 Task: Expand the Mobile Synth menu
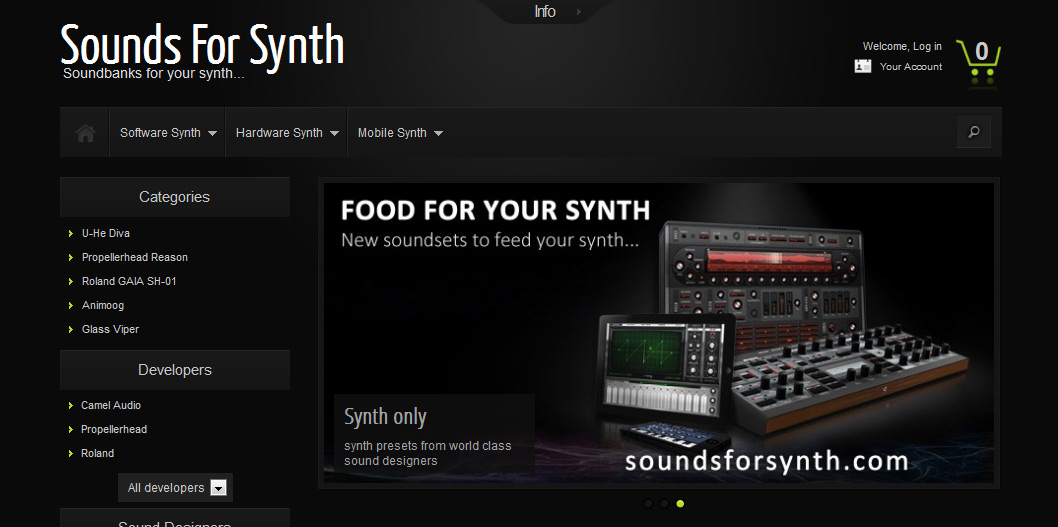(399, 133)
